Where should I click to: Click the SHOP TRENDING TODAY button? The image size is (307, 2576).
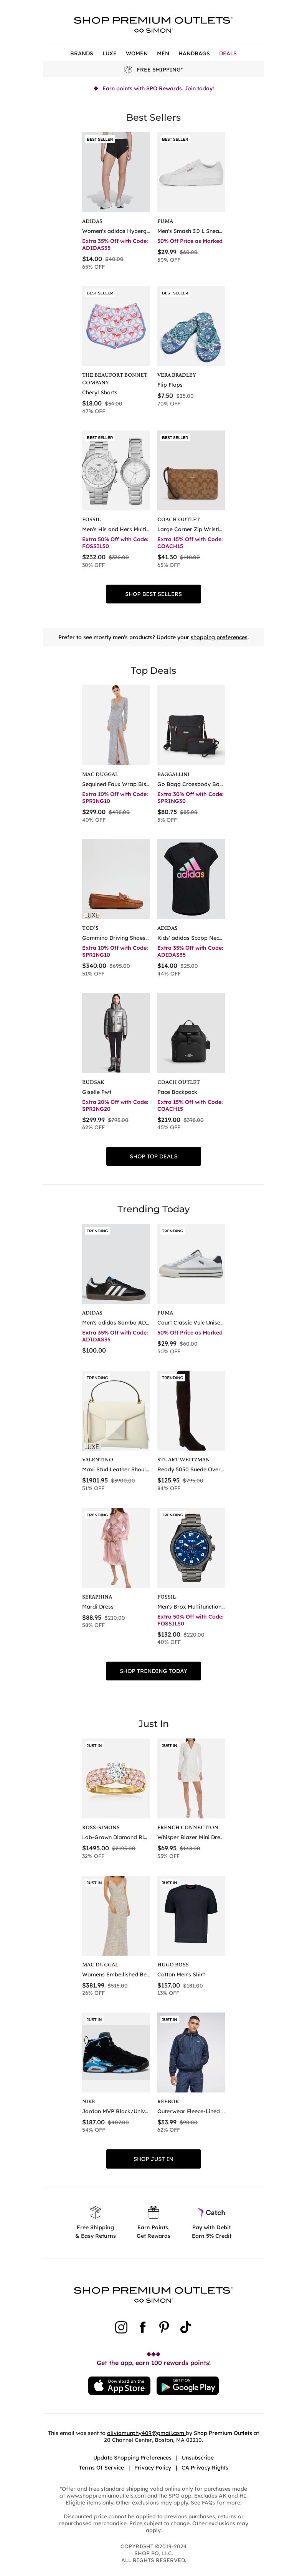point(153,1671)
